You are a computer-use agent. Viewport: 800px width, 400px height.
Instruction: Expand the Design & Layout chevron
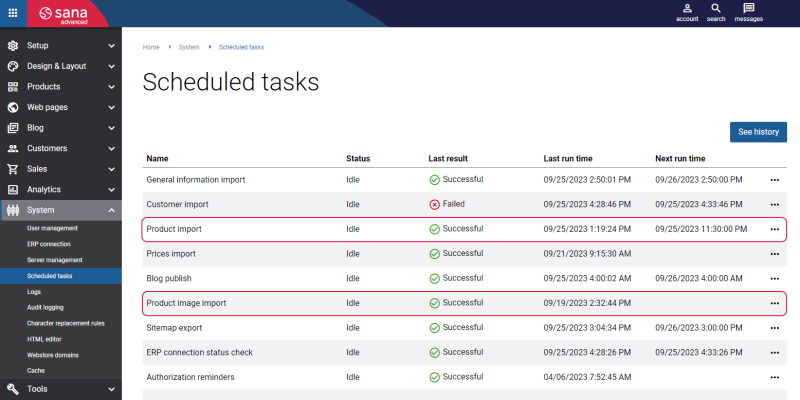(x=112, y=66)
